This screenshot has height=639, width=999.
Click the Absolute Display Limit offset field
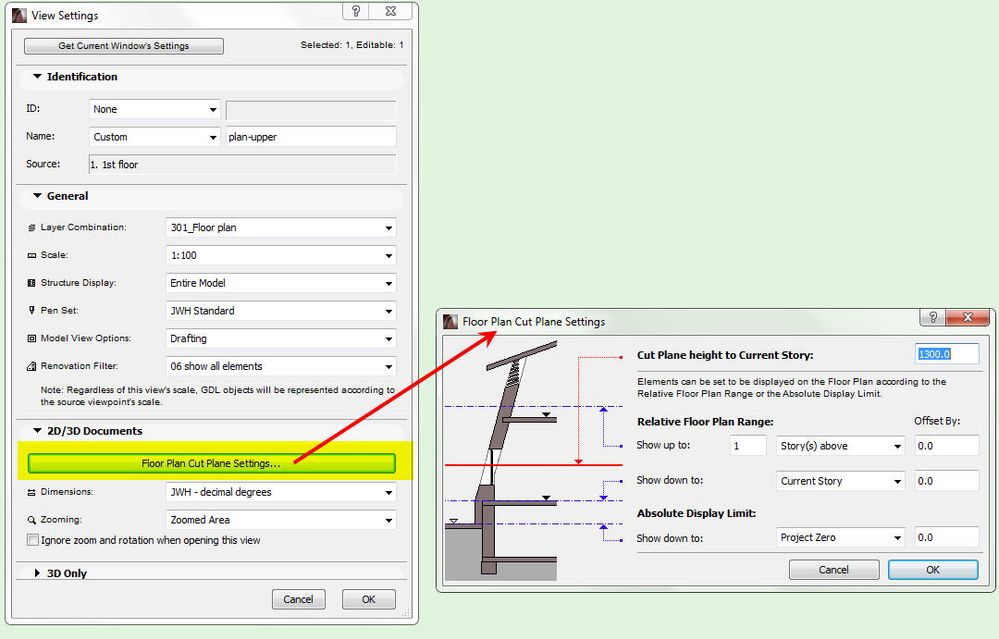pos(947,538)
